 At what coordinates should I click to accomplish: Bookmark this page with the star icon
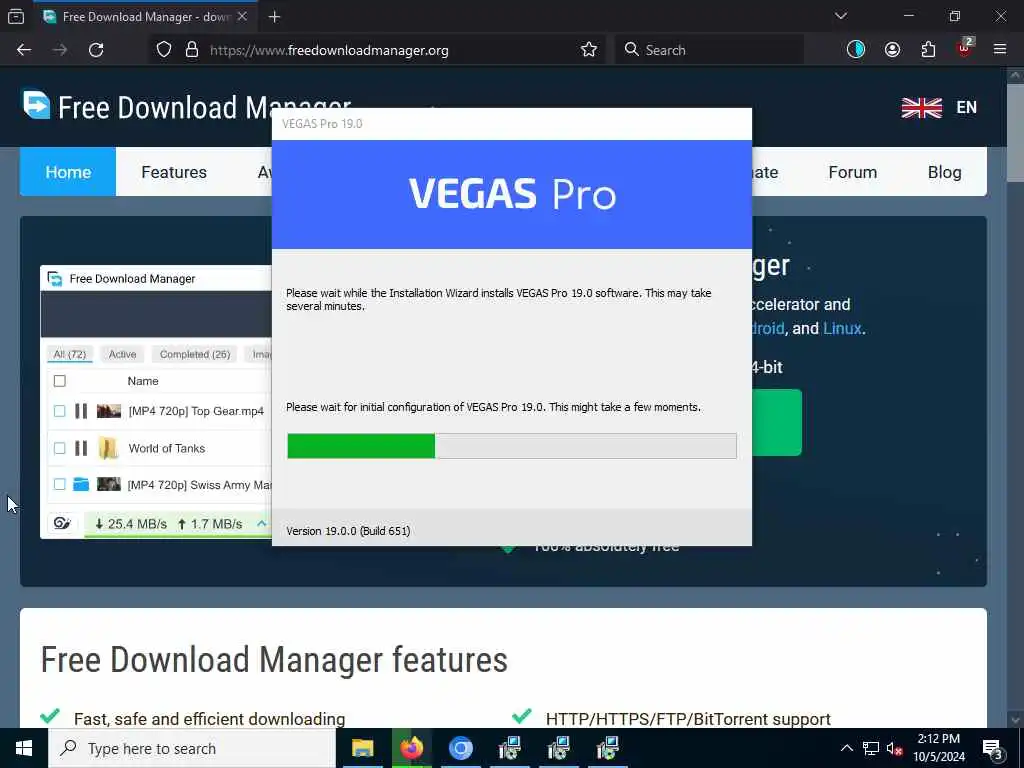[x=588, y=50]
